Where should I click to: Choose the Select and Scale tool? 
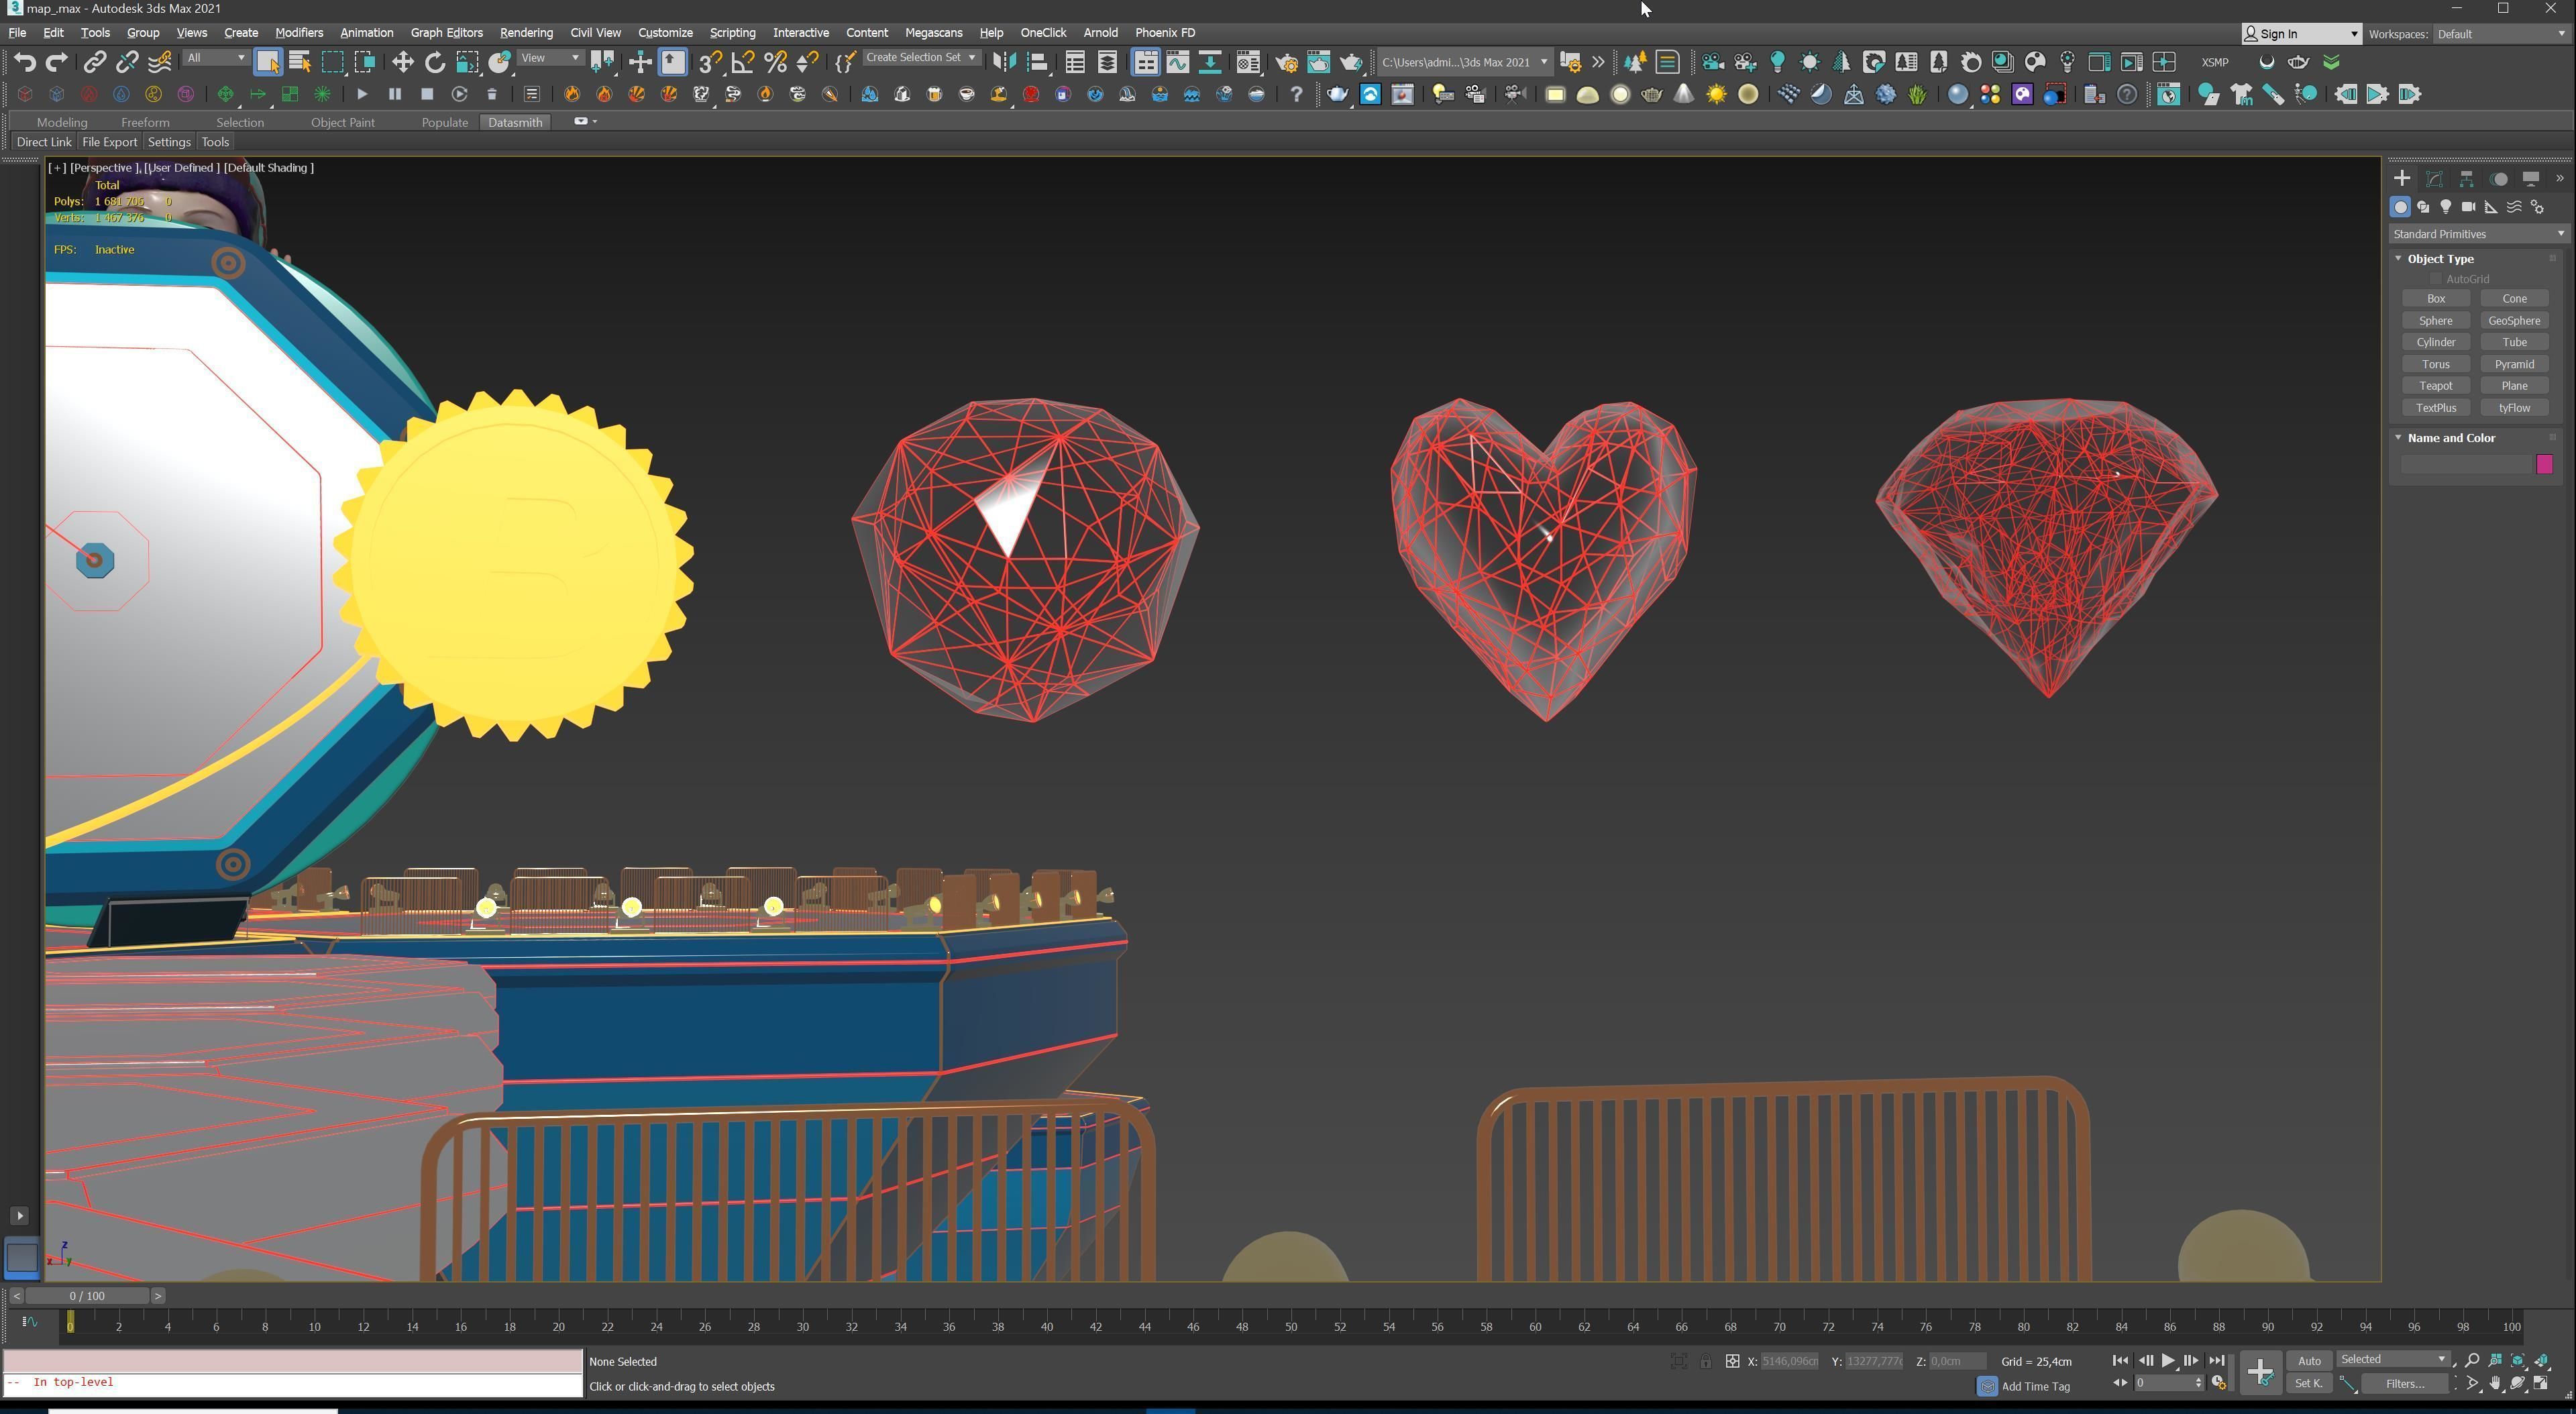[x=467, y=62]
